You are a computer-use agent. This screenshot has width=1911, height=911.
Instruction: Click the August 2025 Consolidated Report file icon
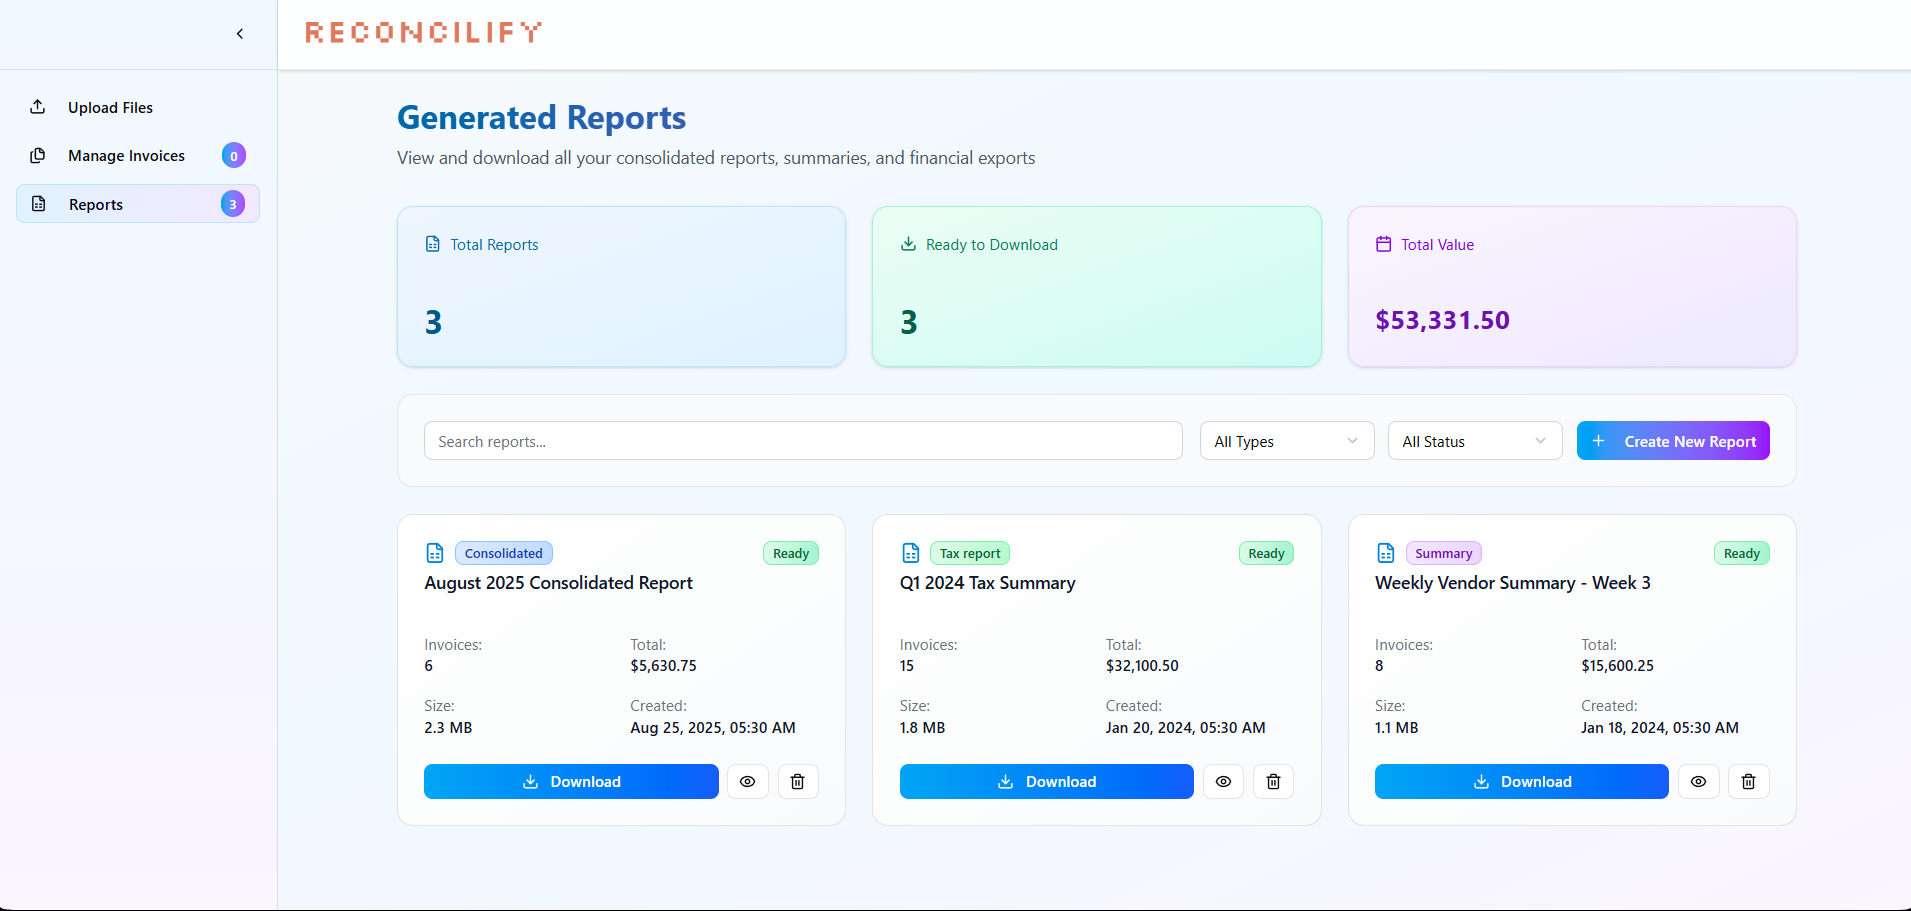(435, 553)
